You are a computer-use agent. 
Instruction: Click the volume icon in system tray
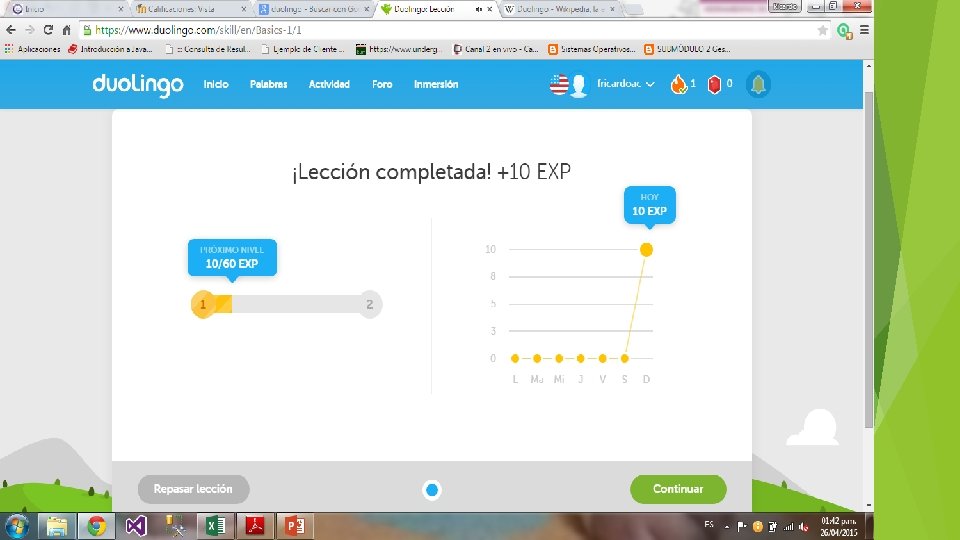(803, 527)
